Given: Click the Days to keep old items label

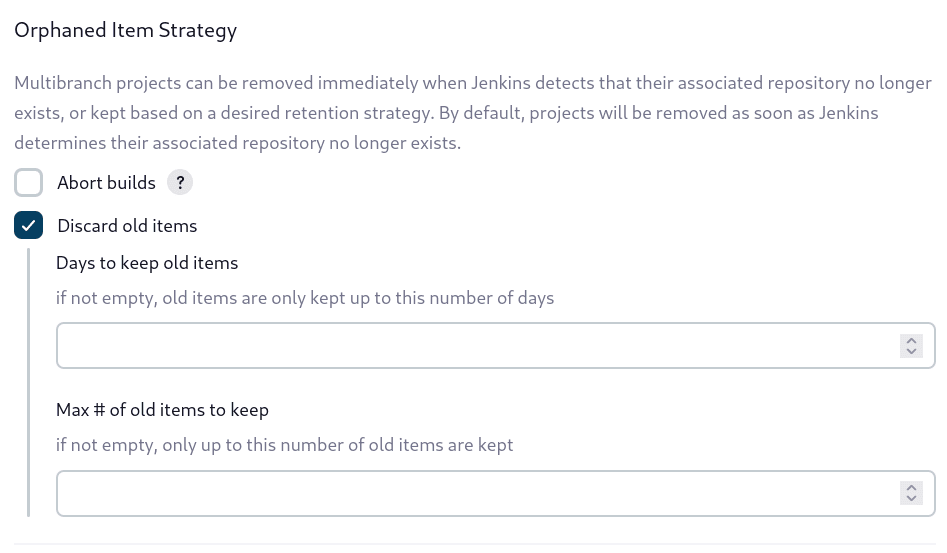Looking at the screenshot, I should 147,264.
